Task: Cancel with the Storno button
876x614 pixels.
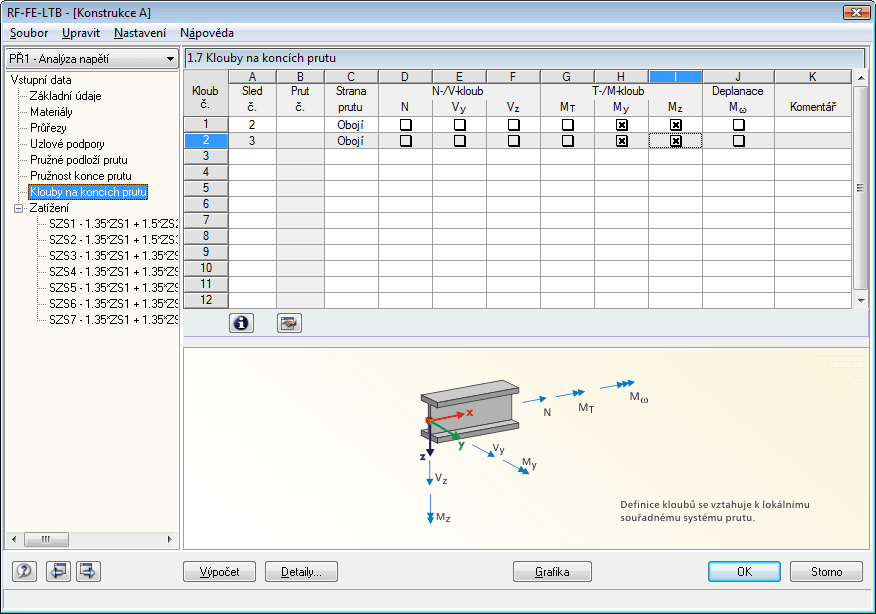Action: coord(826,572)
